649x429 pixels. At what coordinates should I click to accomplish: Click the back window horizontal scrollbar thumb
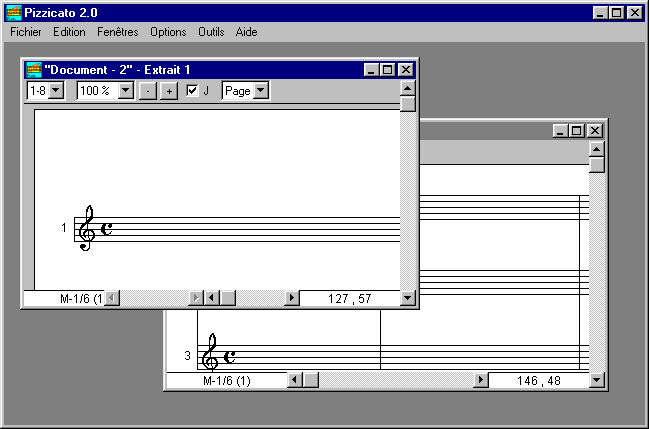(x=310, y=380)
